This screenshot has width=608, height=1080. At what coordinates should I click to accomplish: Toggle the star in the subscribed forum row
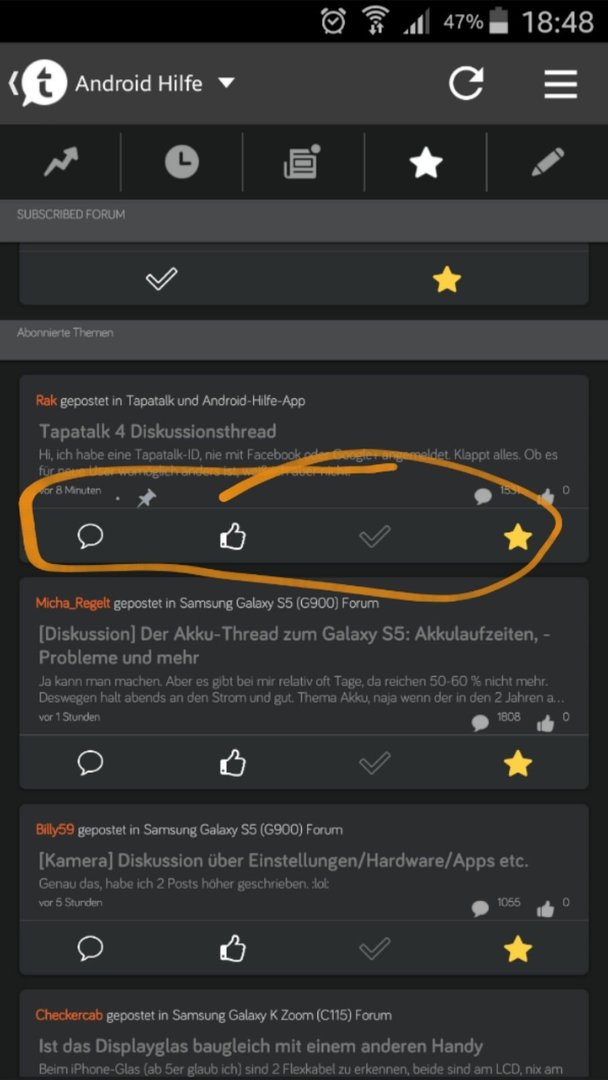[x=446, y=279]
